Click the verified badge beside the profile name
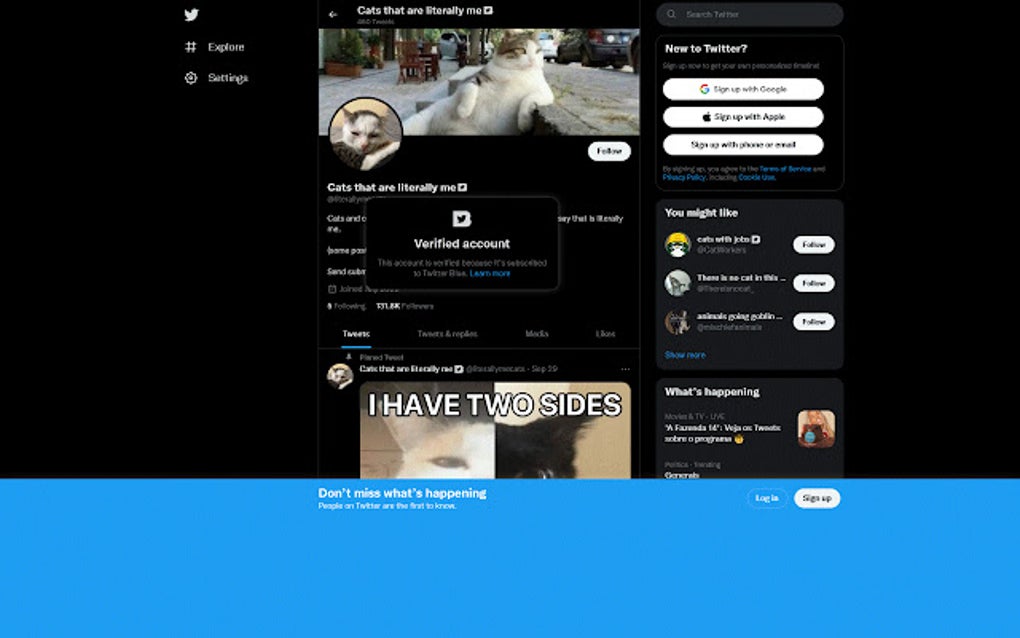Screen dimensions: 1020x638 pyautogui.click(x=463, y=187)
